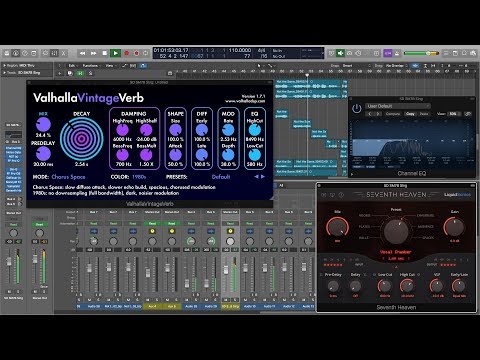Click the SHAPE Attack knob
The image size is (480, 360).
click(x=175, y=155)
